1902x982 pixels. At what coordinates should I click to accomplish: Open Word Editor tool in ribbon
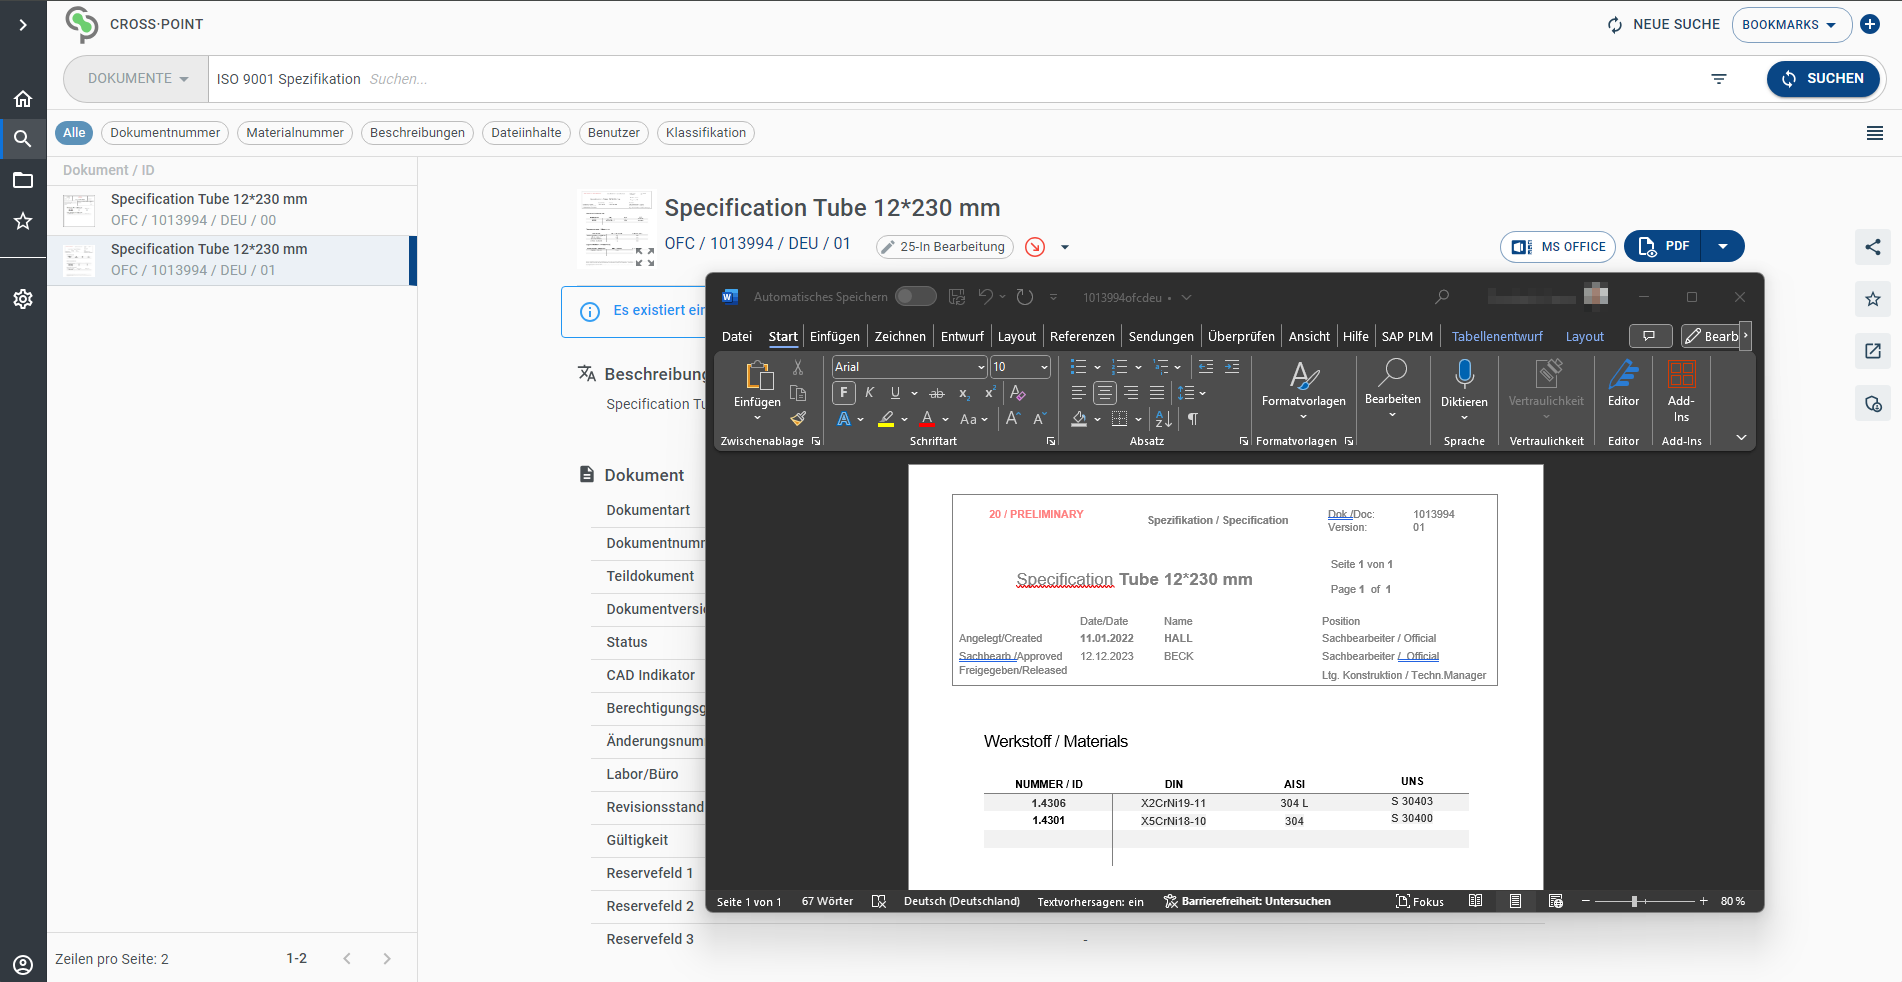[x=1623, y=383]
